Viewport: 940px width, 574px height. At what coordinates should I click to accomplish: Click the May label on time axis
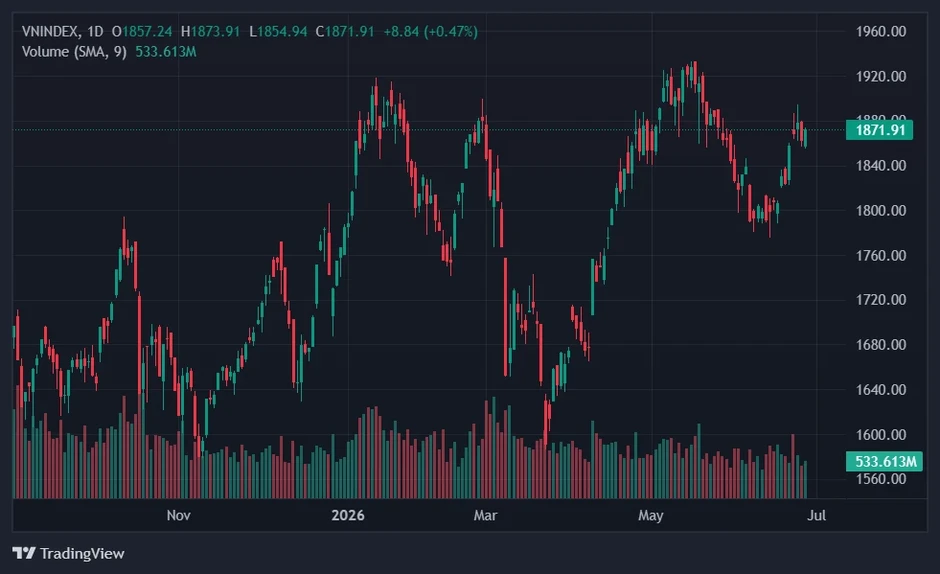pos(650,516)
